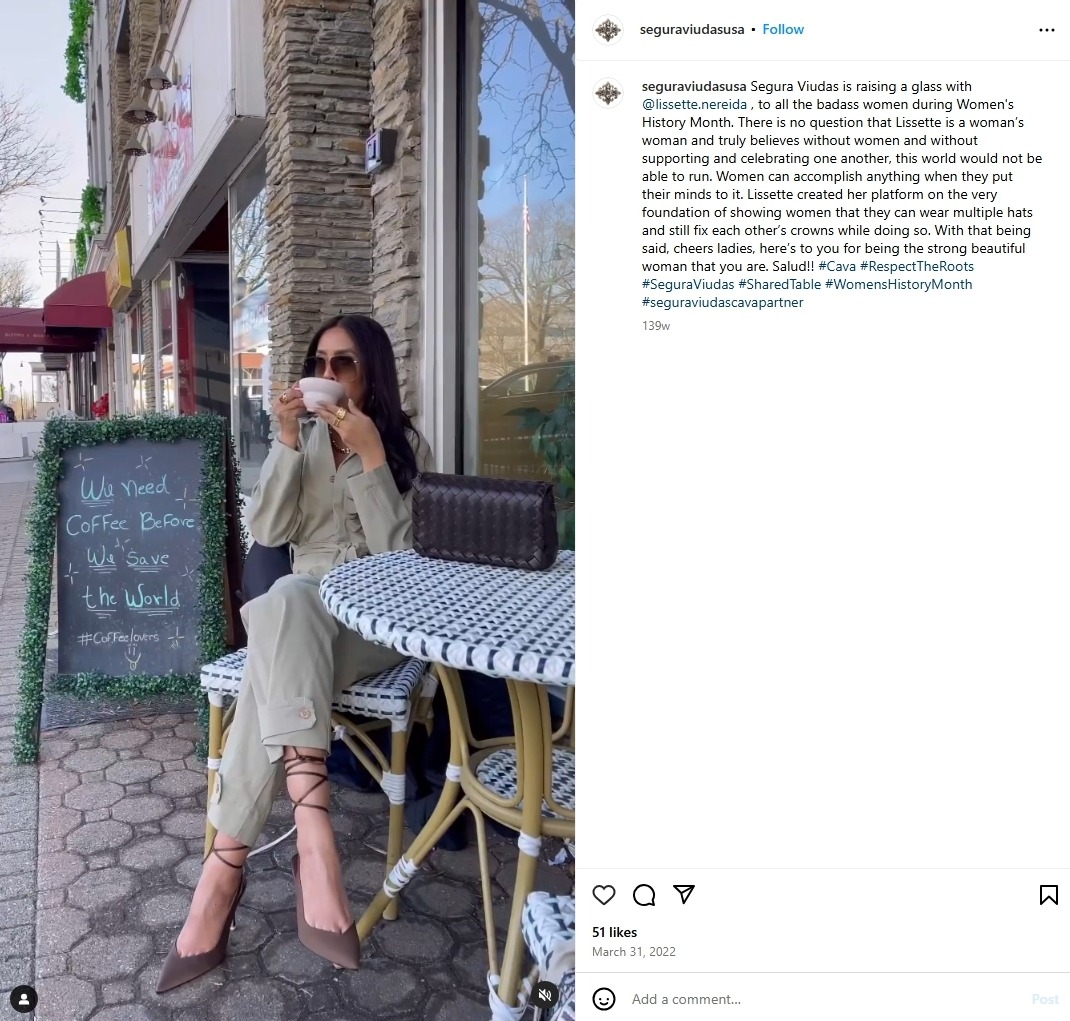This screenshot has height=1021, width=1070.
Task: Open emoji picker smiley icon
Action: [x=603, y=999]
